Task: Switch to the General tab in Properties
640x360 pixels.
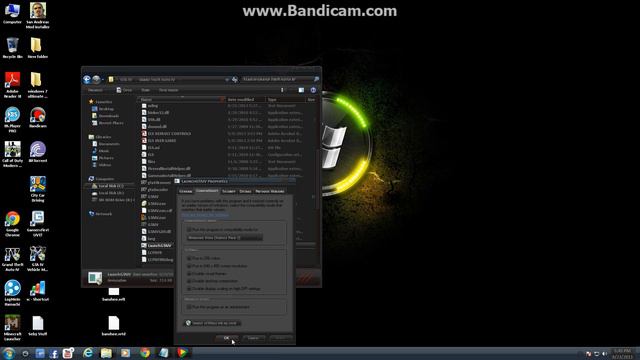Action: pyautogui.click(x=185, y=191)
